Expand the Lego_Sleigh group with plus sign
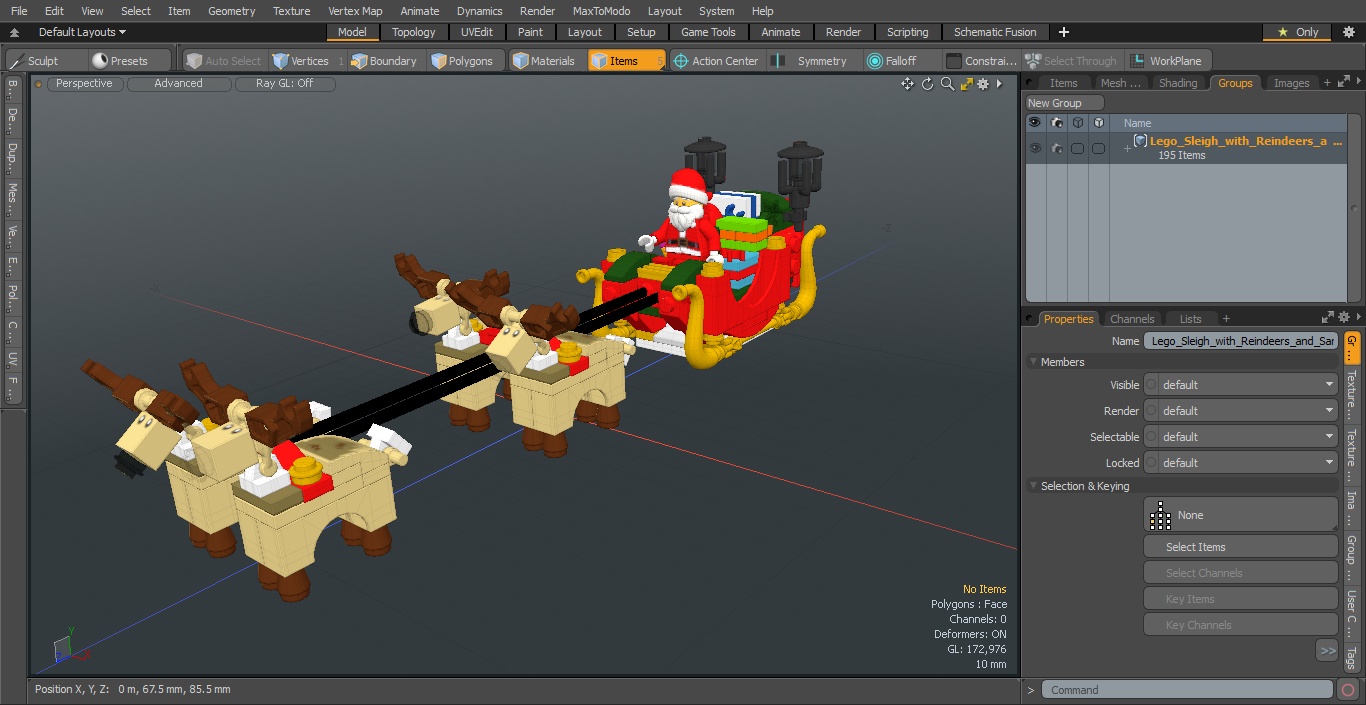 pos(1127,148)
